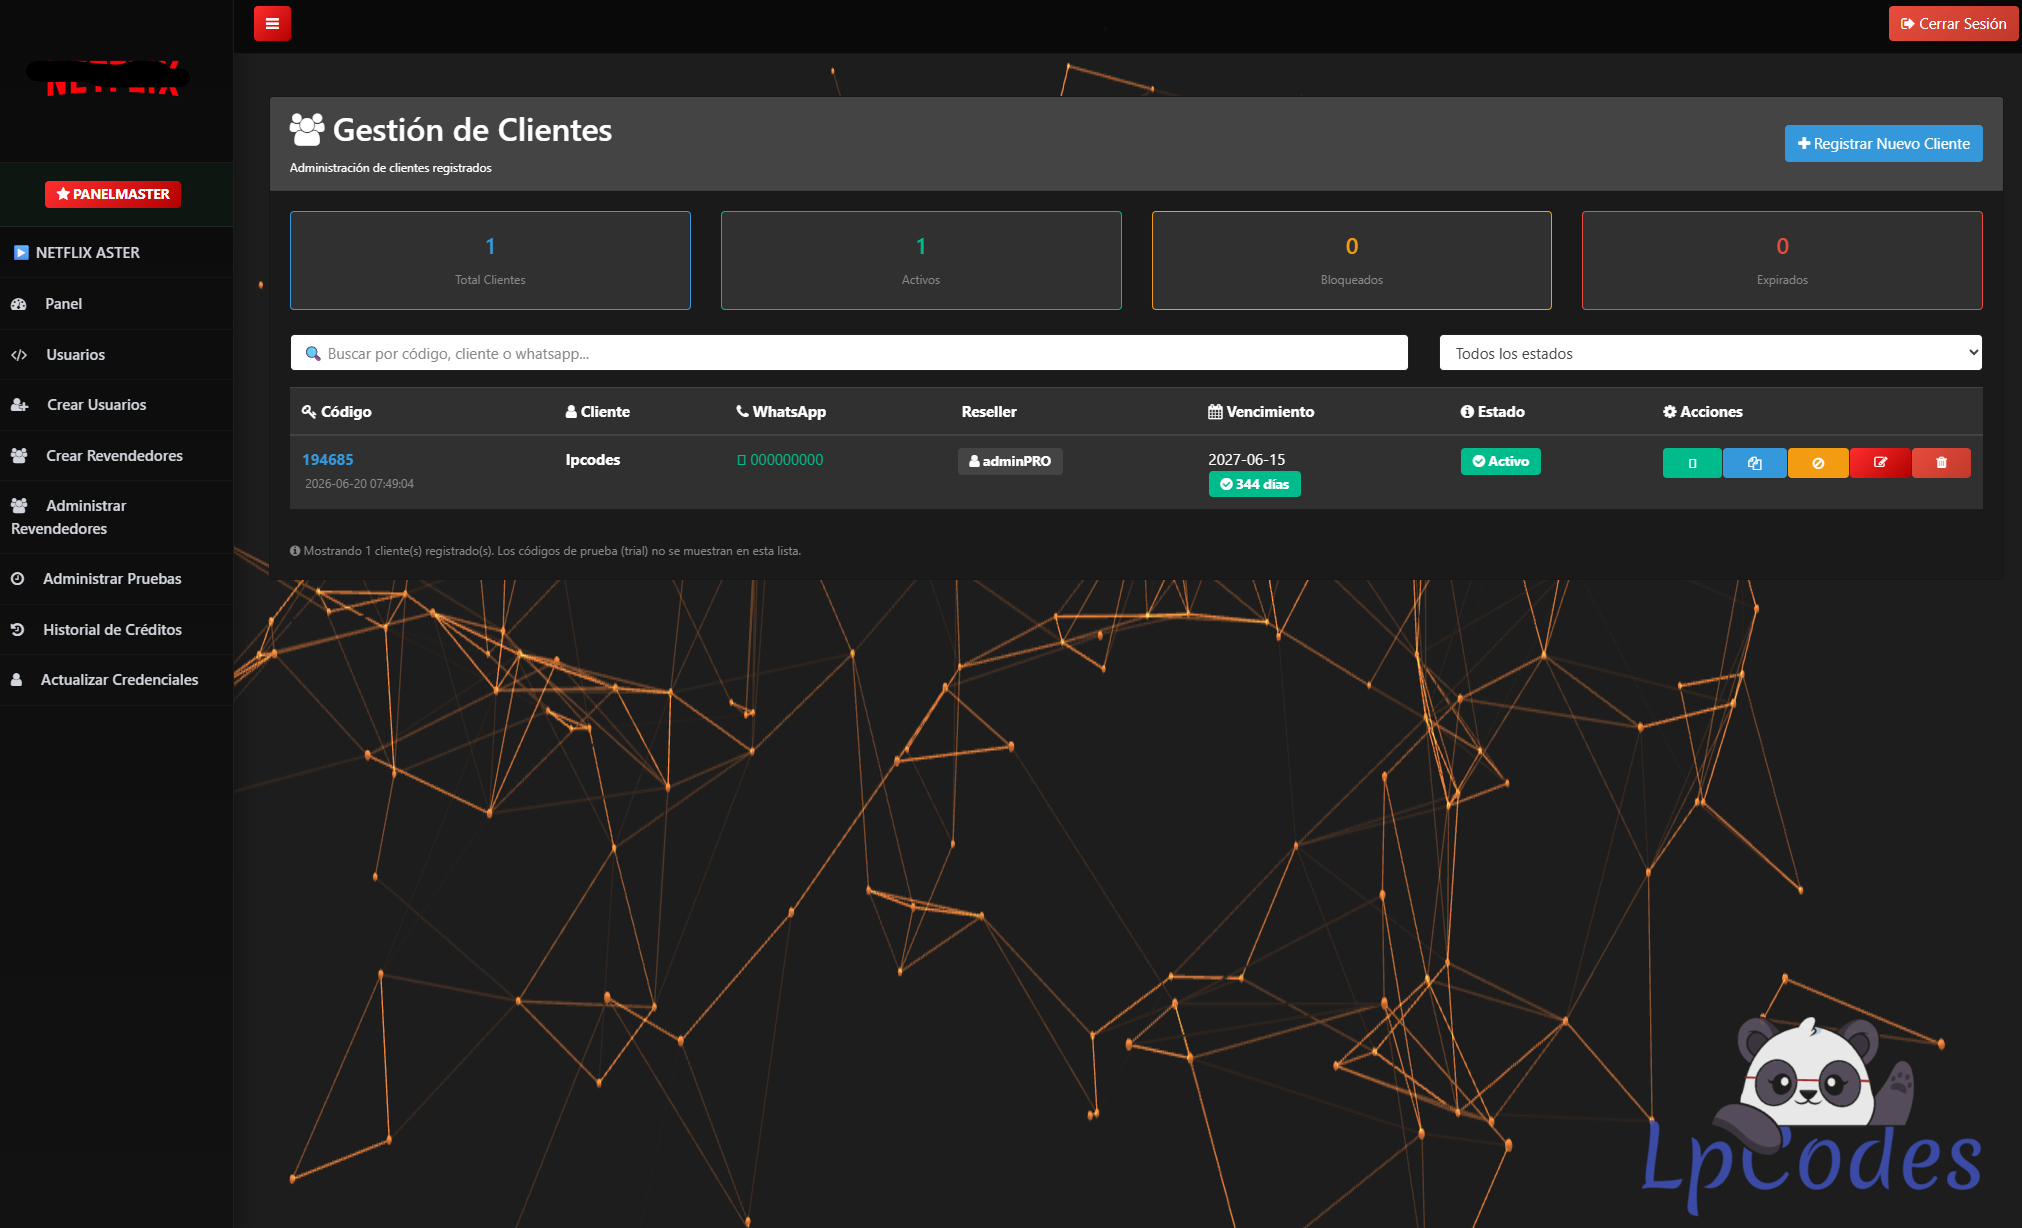Screen dimensions: 2022x1228
Task: Click the Estado column header
Action: tap(1493, 412)
